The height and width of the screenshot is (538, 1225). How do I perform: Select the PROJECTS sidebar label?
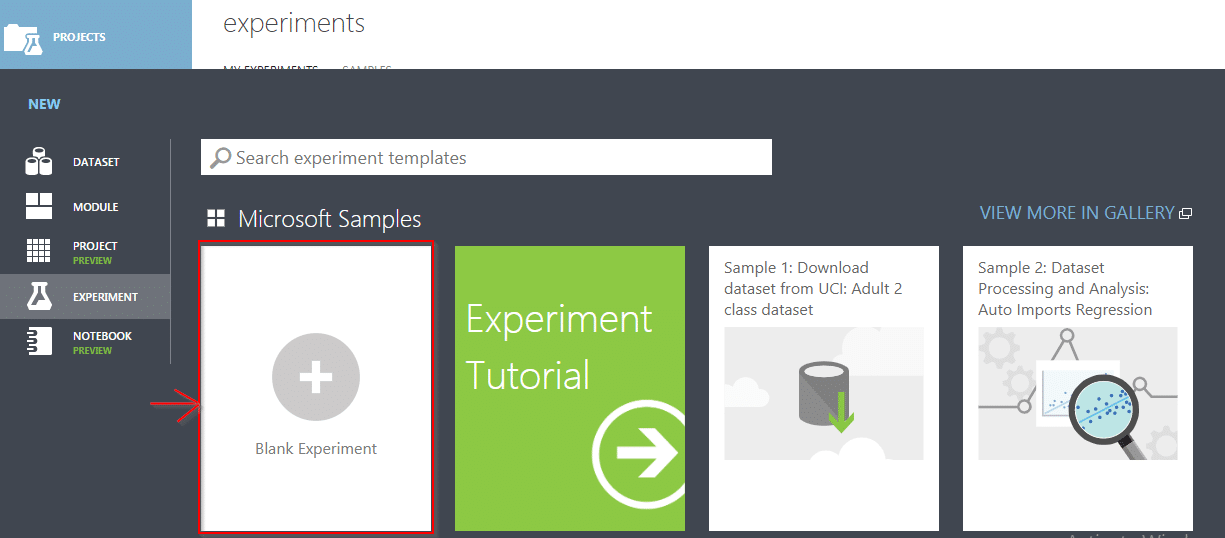pyautogui.click(x=79, y=37)
